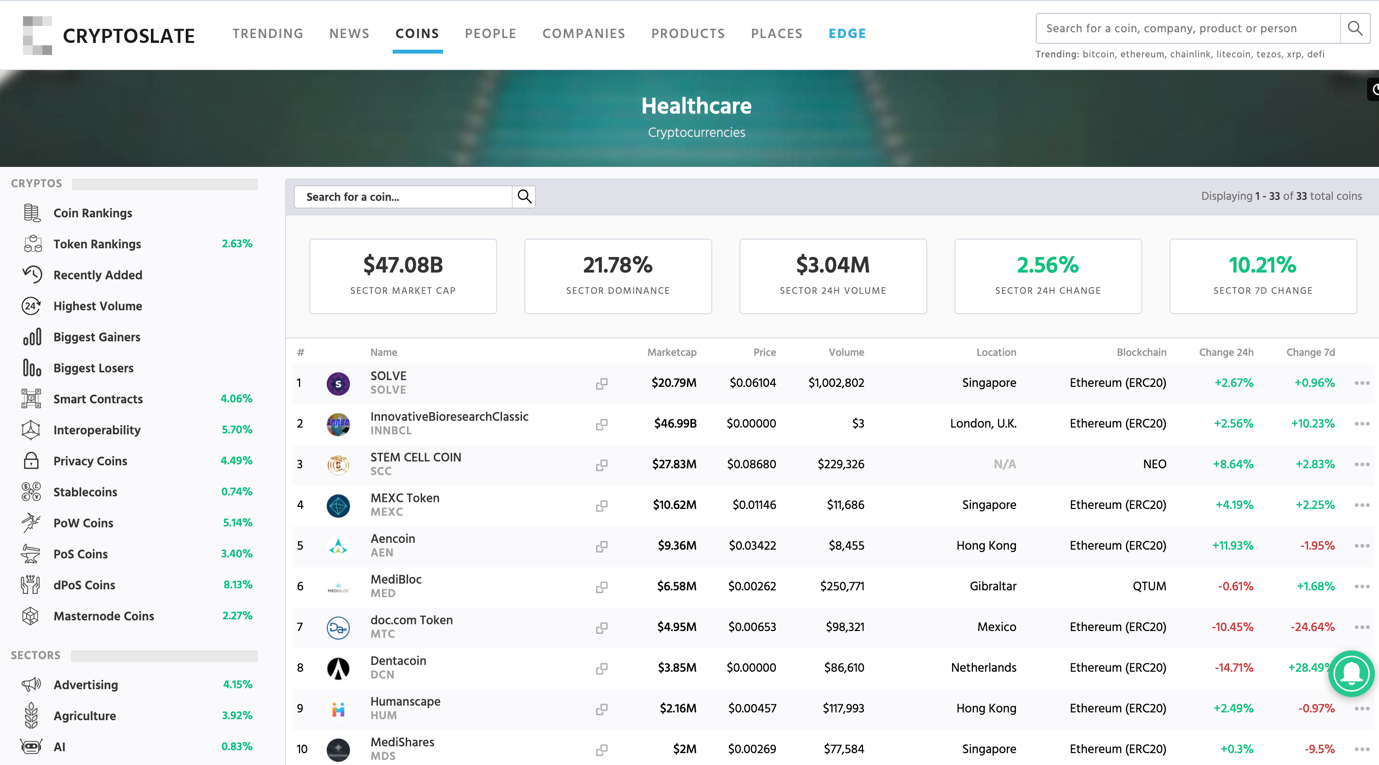This screenshot has height=765, width=1379.
Task: Open more options for MediBloc row
Action: point(1362,587)
